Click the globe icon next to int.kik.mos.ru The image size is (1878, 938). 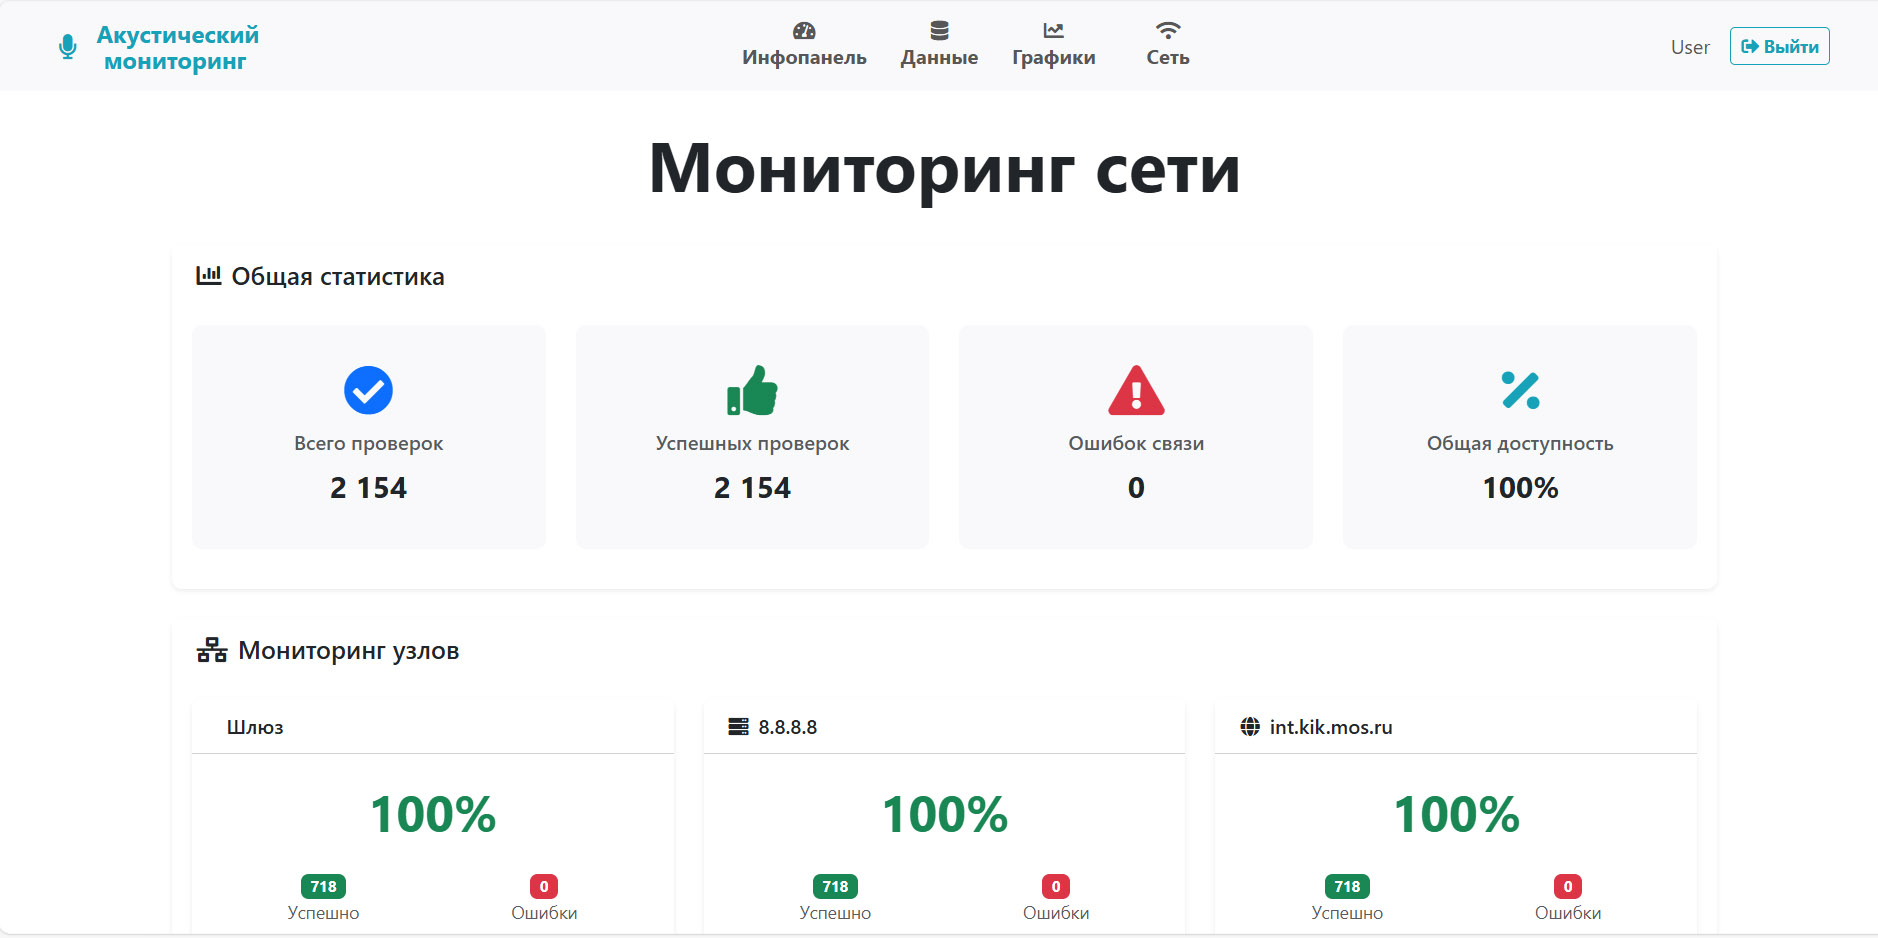pos(1250,727)
